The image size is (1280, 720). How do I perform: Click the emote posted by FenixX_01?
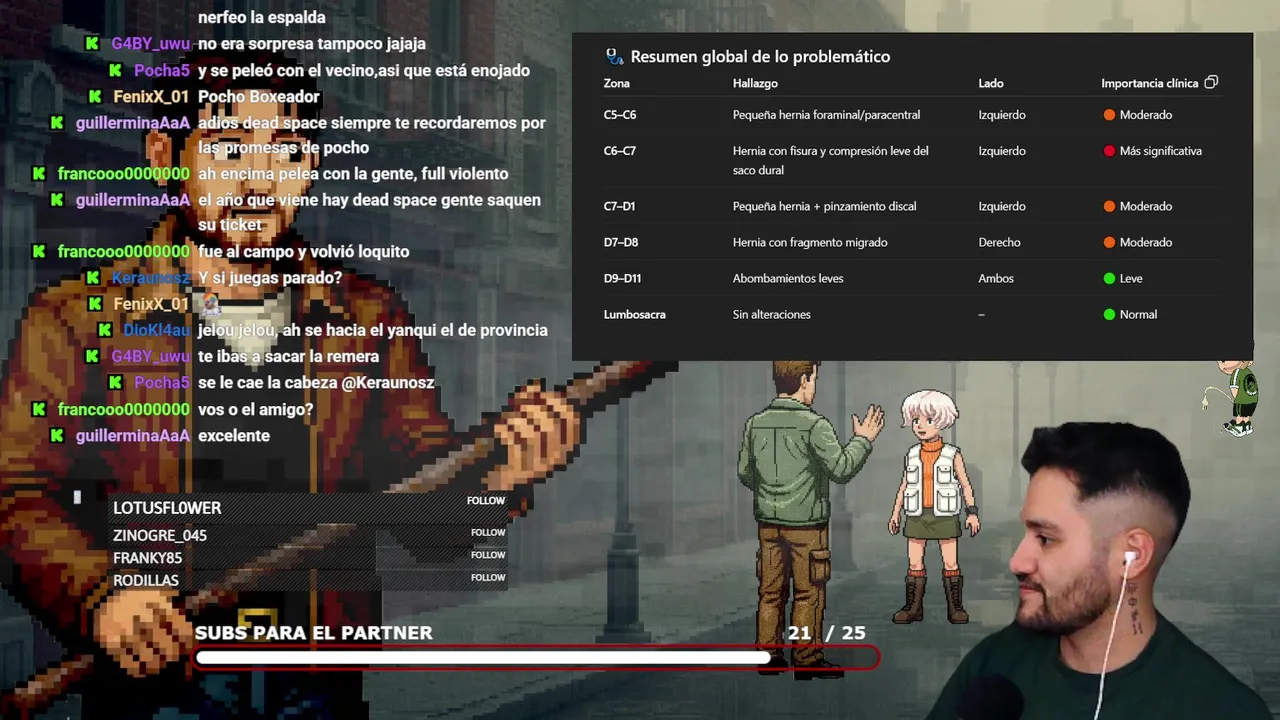pyautogui.click(x=210, y=304)
